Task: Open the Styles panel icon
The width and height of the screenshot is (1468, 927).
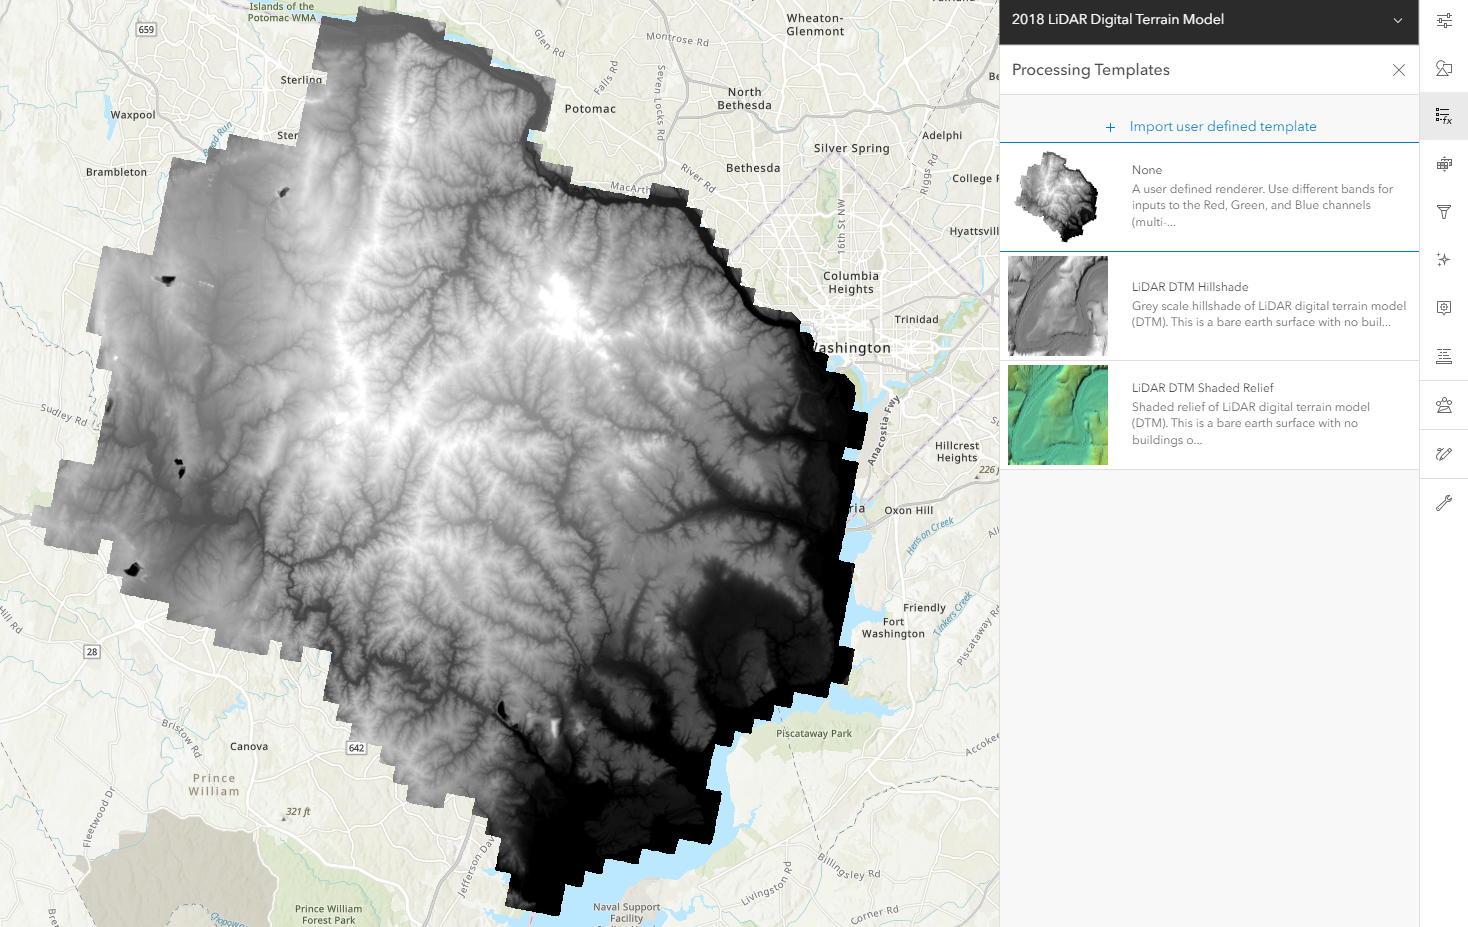Action: [x=1444, y=68]
